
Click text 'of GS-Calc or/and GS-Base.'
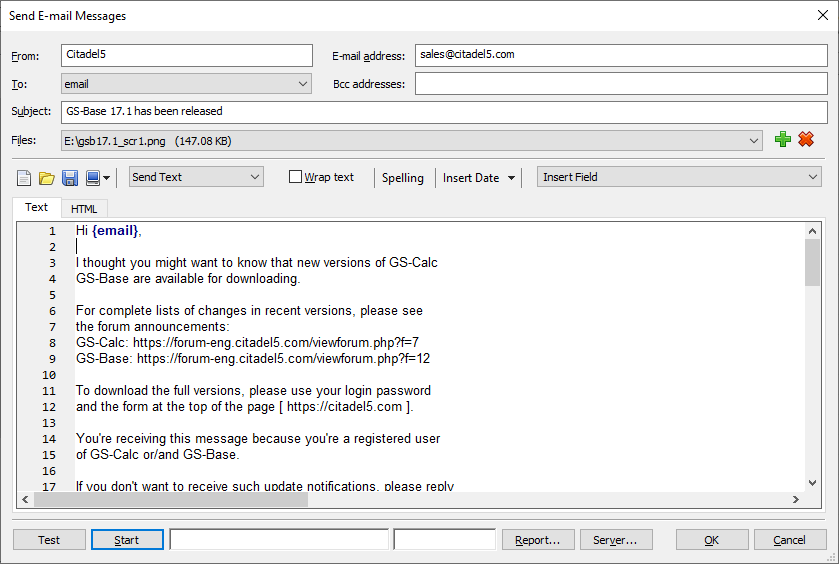[158, 454]
